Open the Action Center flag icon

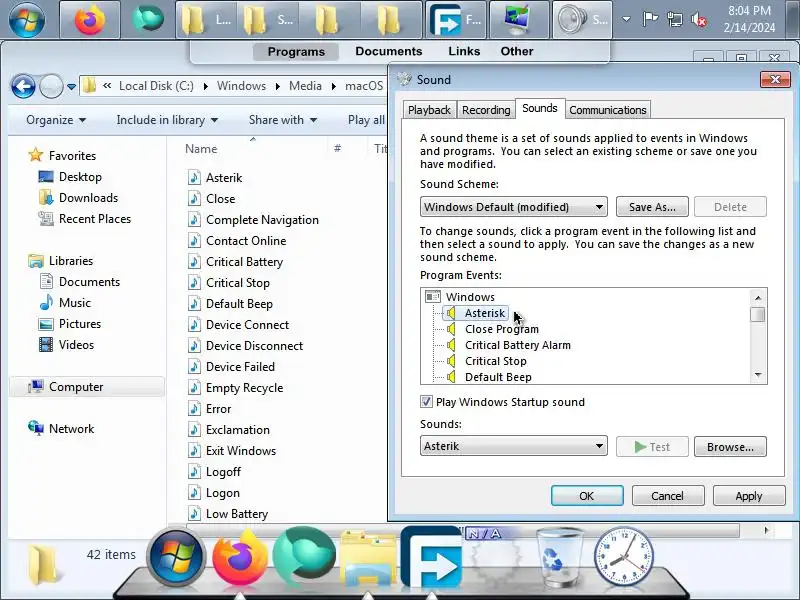pos(650,19)
